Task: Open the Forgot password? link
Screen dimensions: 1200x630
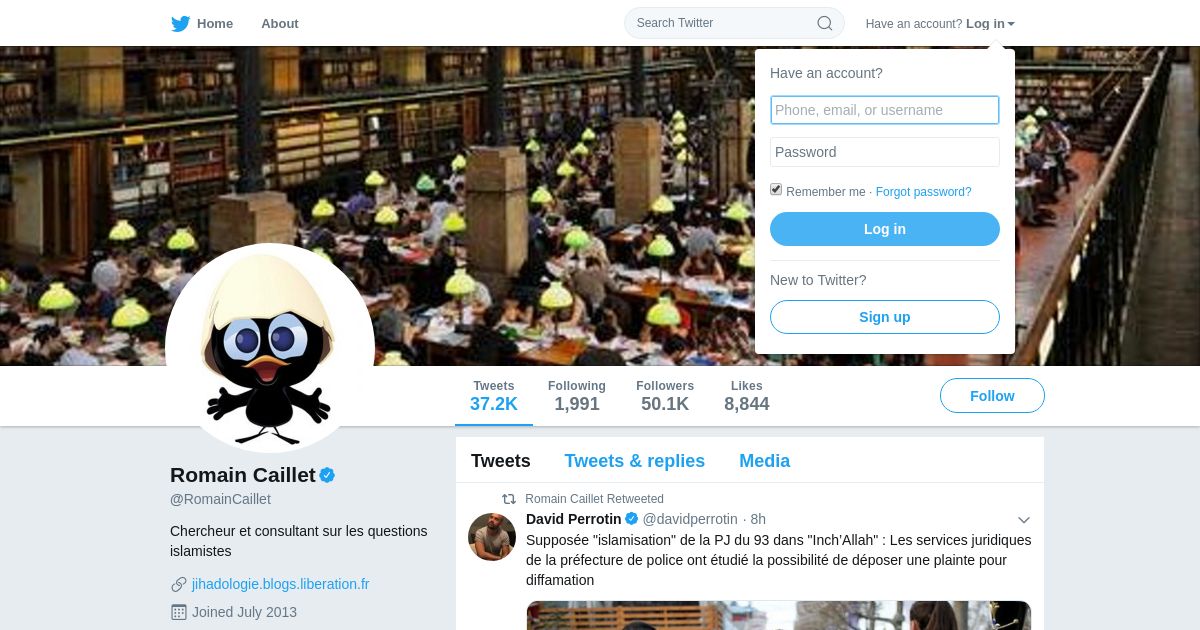Action: click(924, 192)
